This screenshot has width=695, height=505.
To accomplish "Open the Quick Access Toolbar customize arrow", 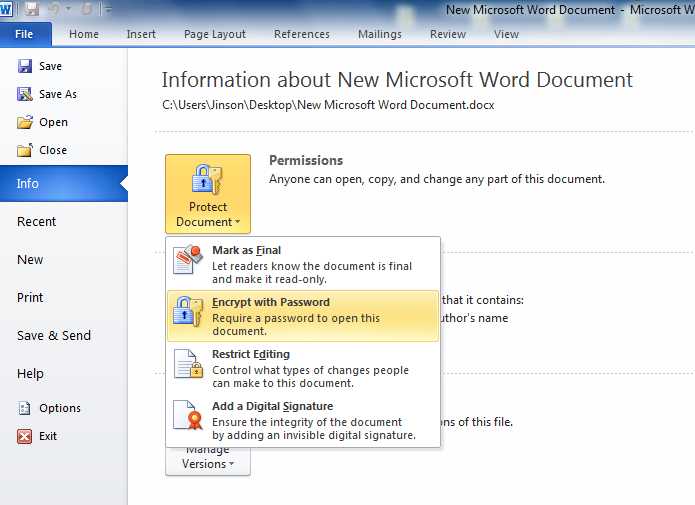I will click(x=108, y=9).
